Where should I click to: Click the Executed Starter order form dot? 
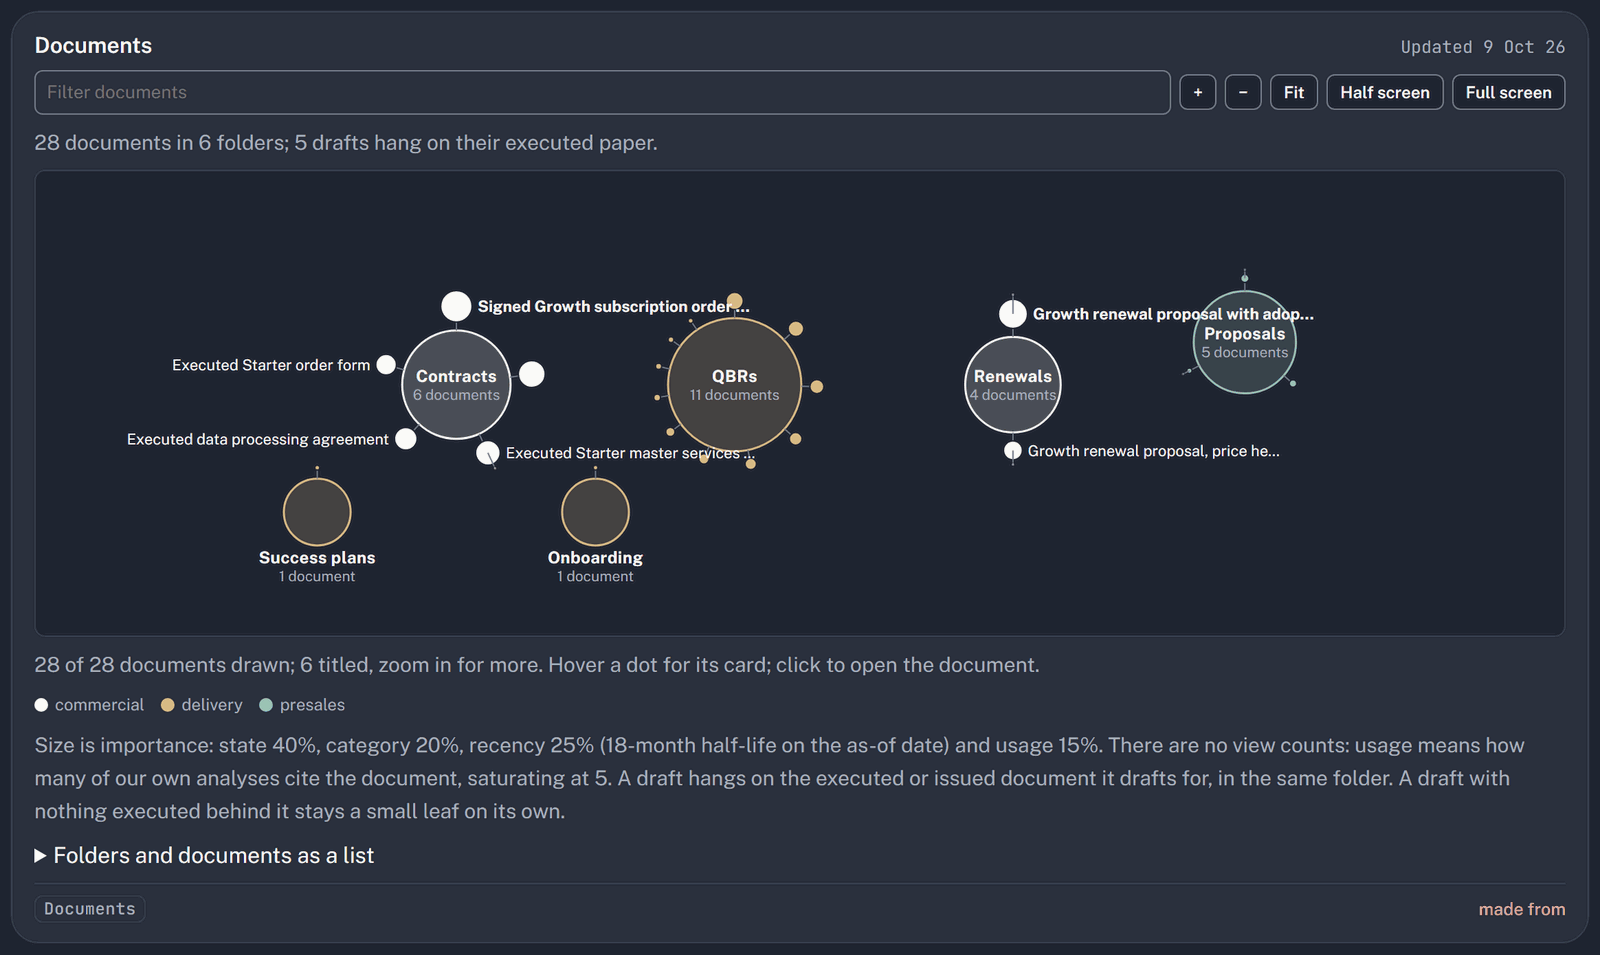click(x=386, y=365)
